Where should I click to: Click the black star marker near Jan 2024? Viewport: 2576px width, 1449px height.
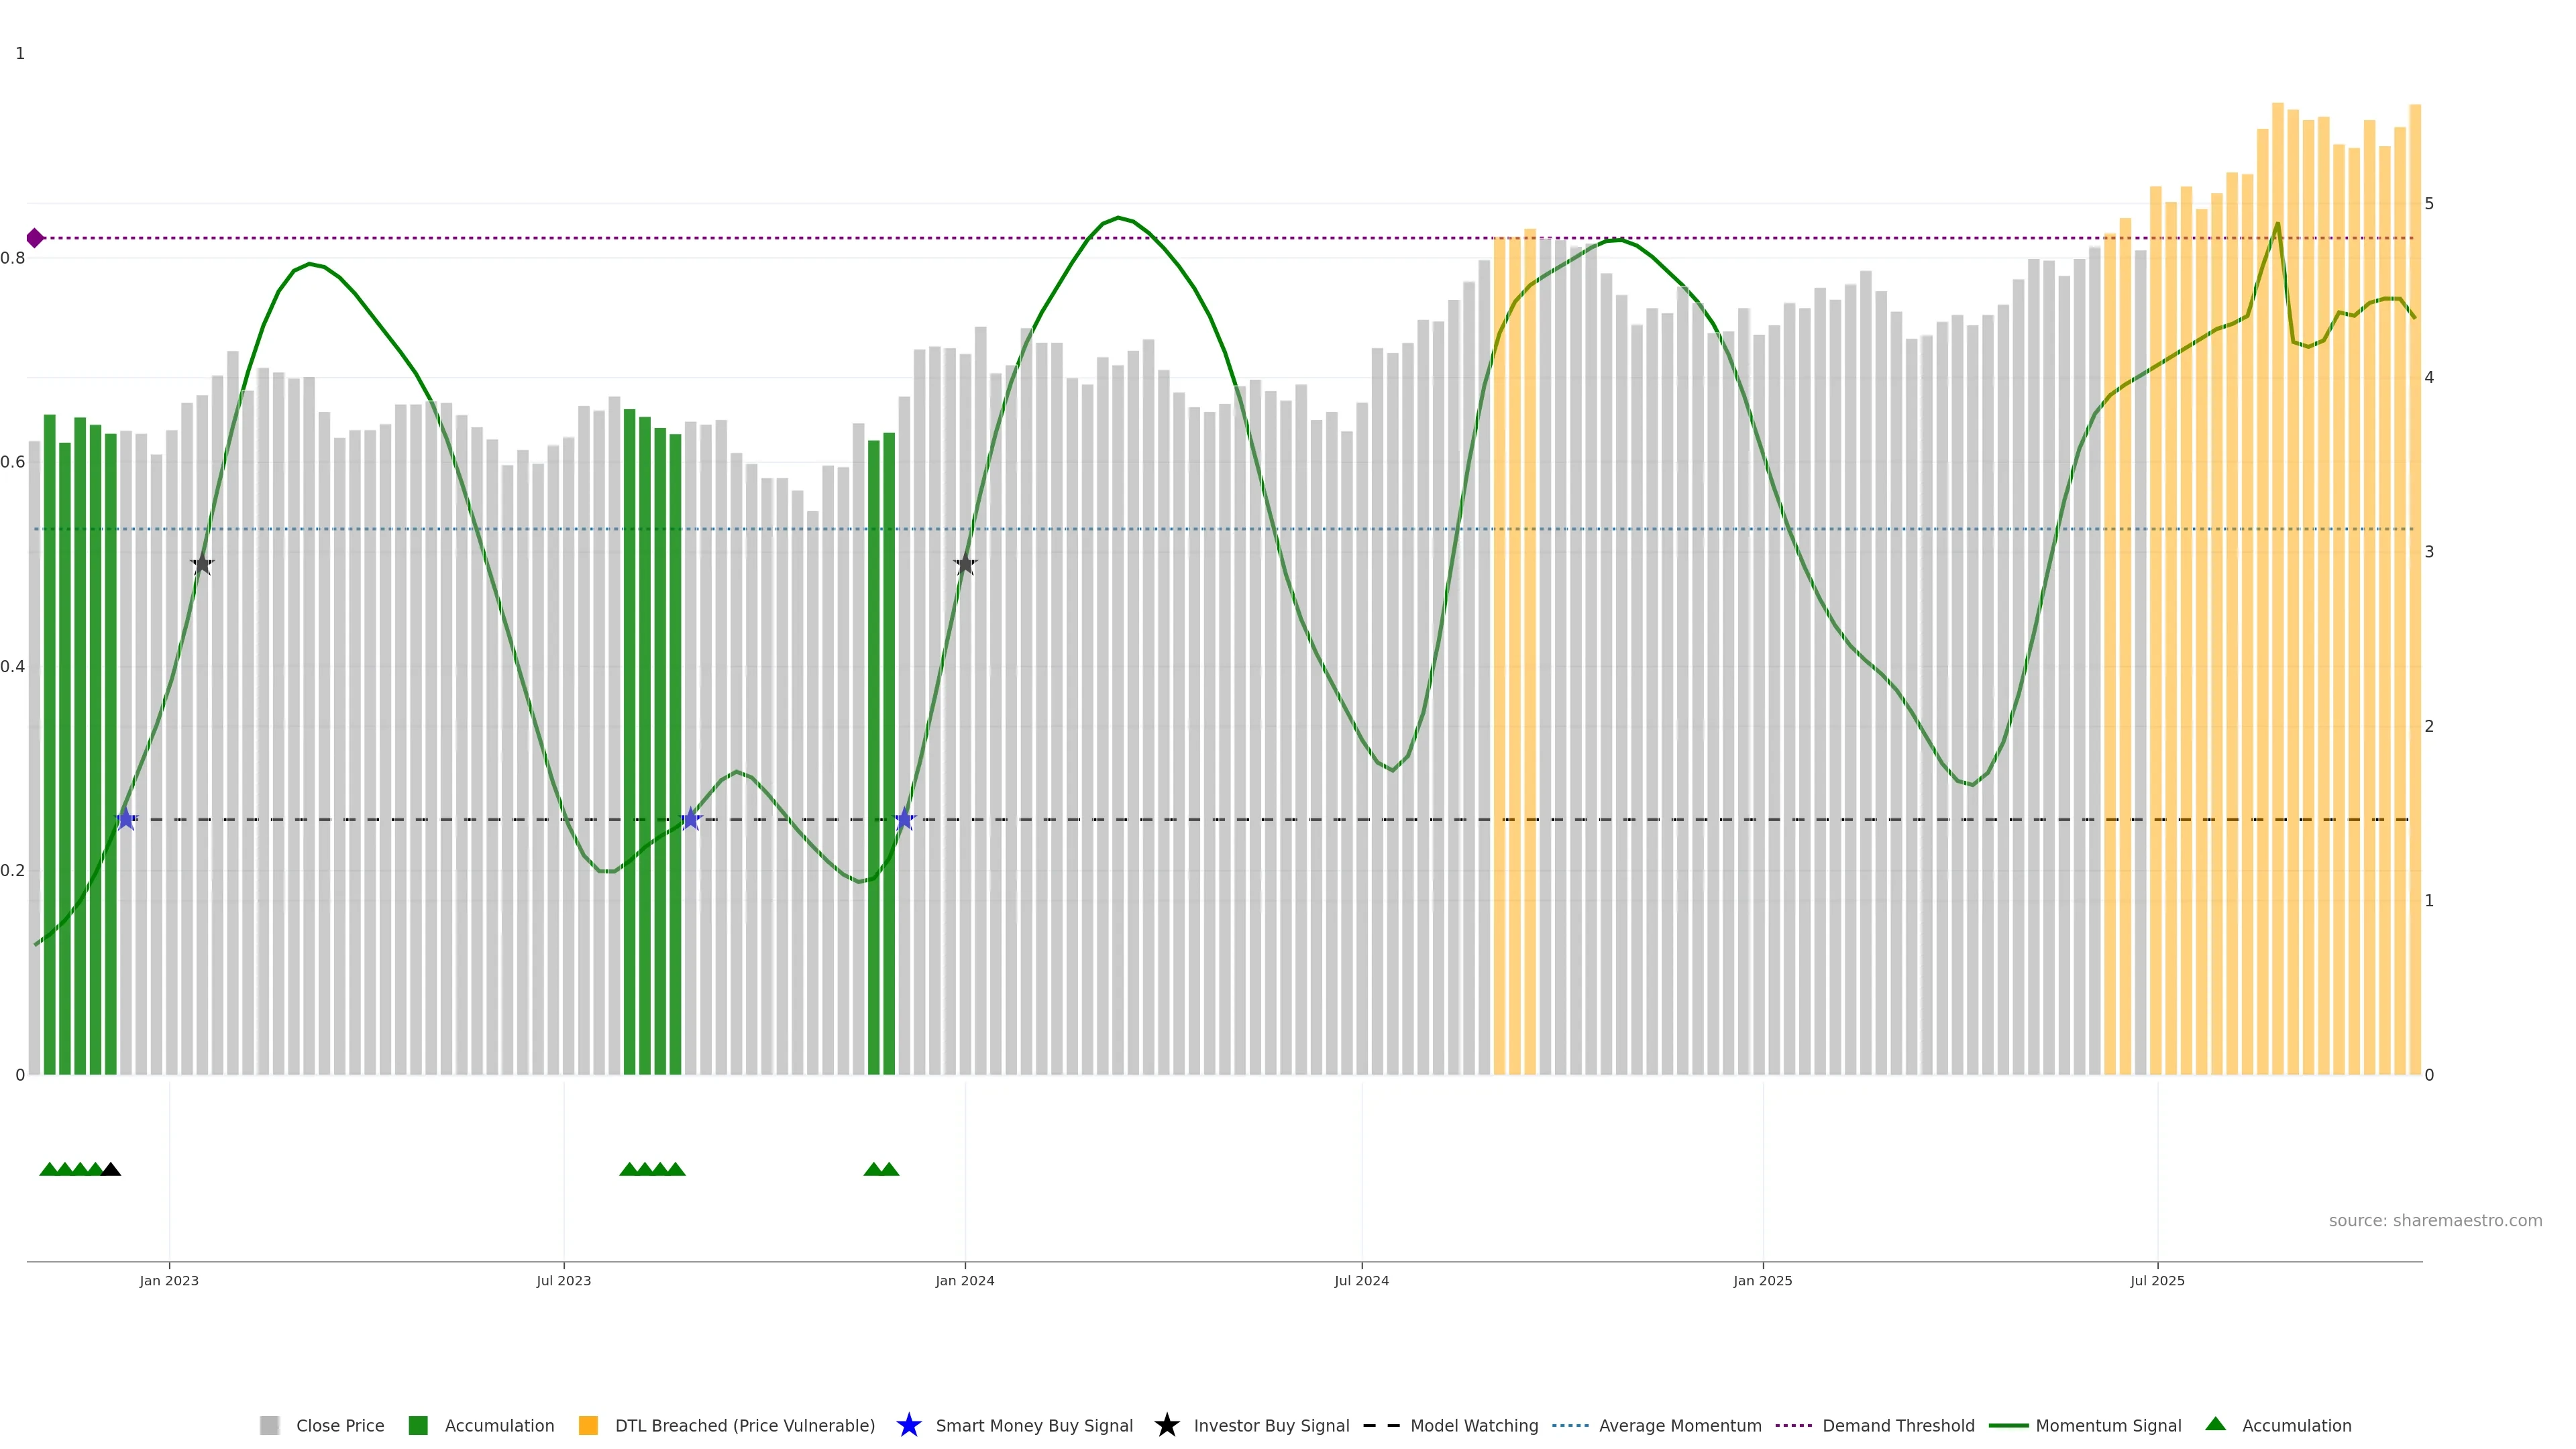[x=965, y=565]
